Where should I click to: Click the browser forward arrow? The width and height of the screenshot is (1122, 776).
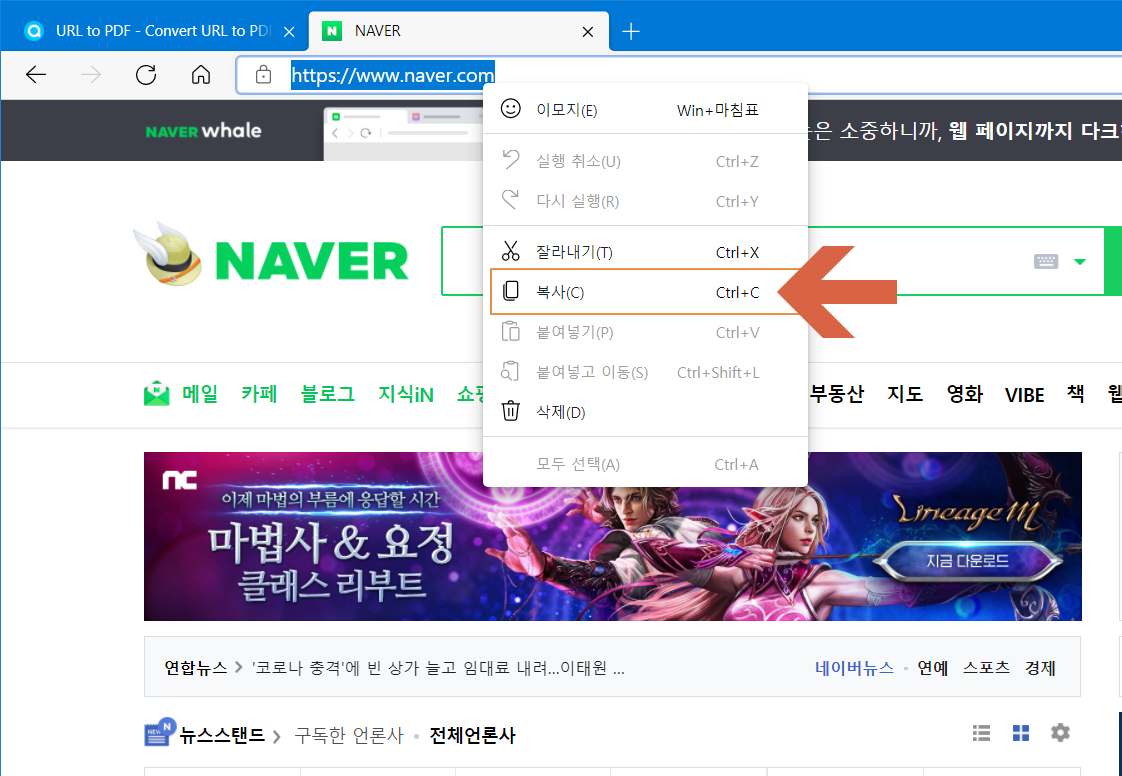pos(91,74)
